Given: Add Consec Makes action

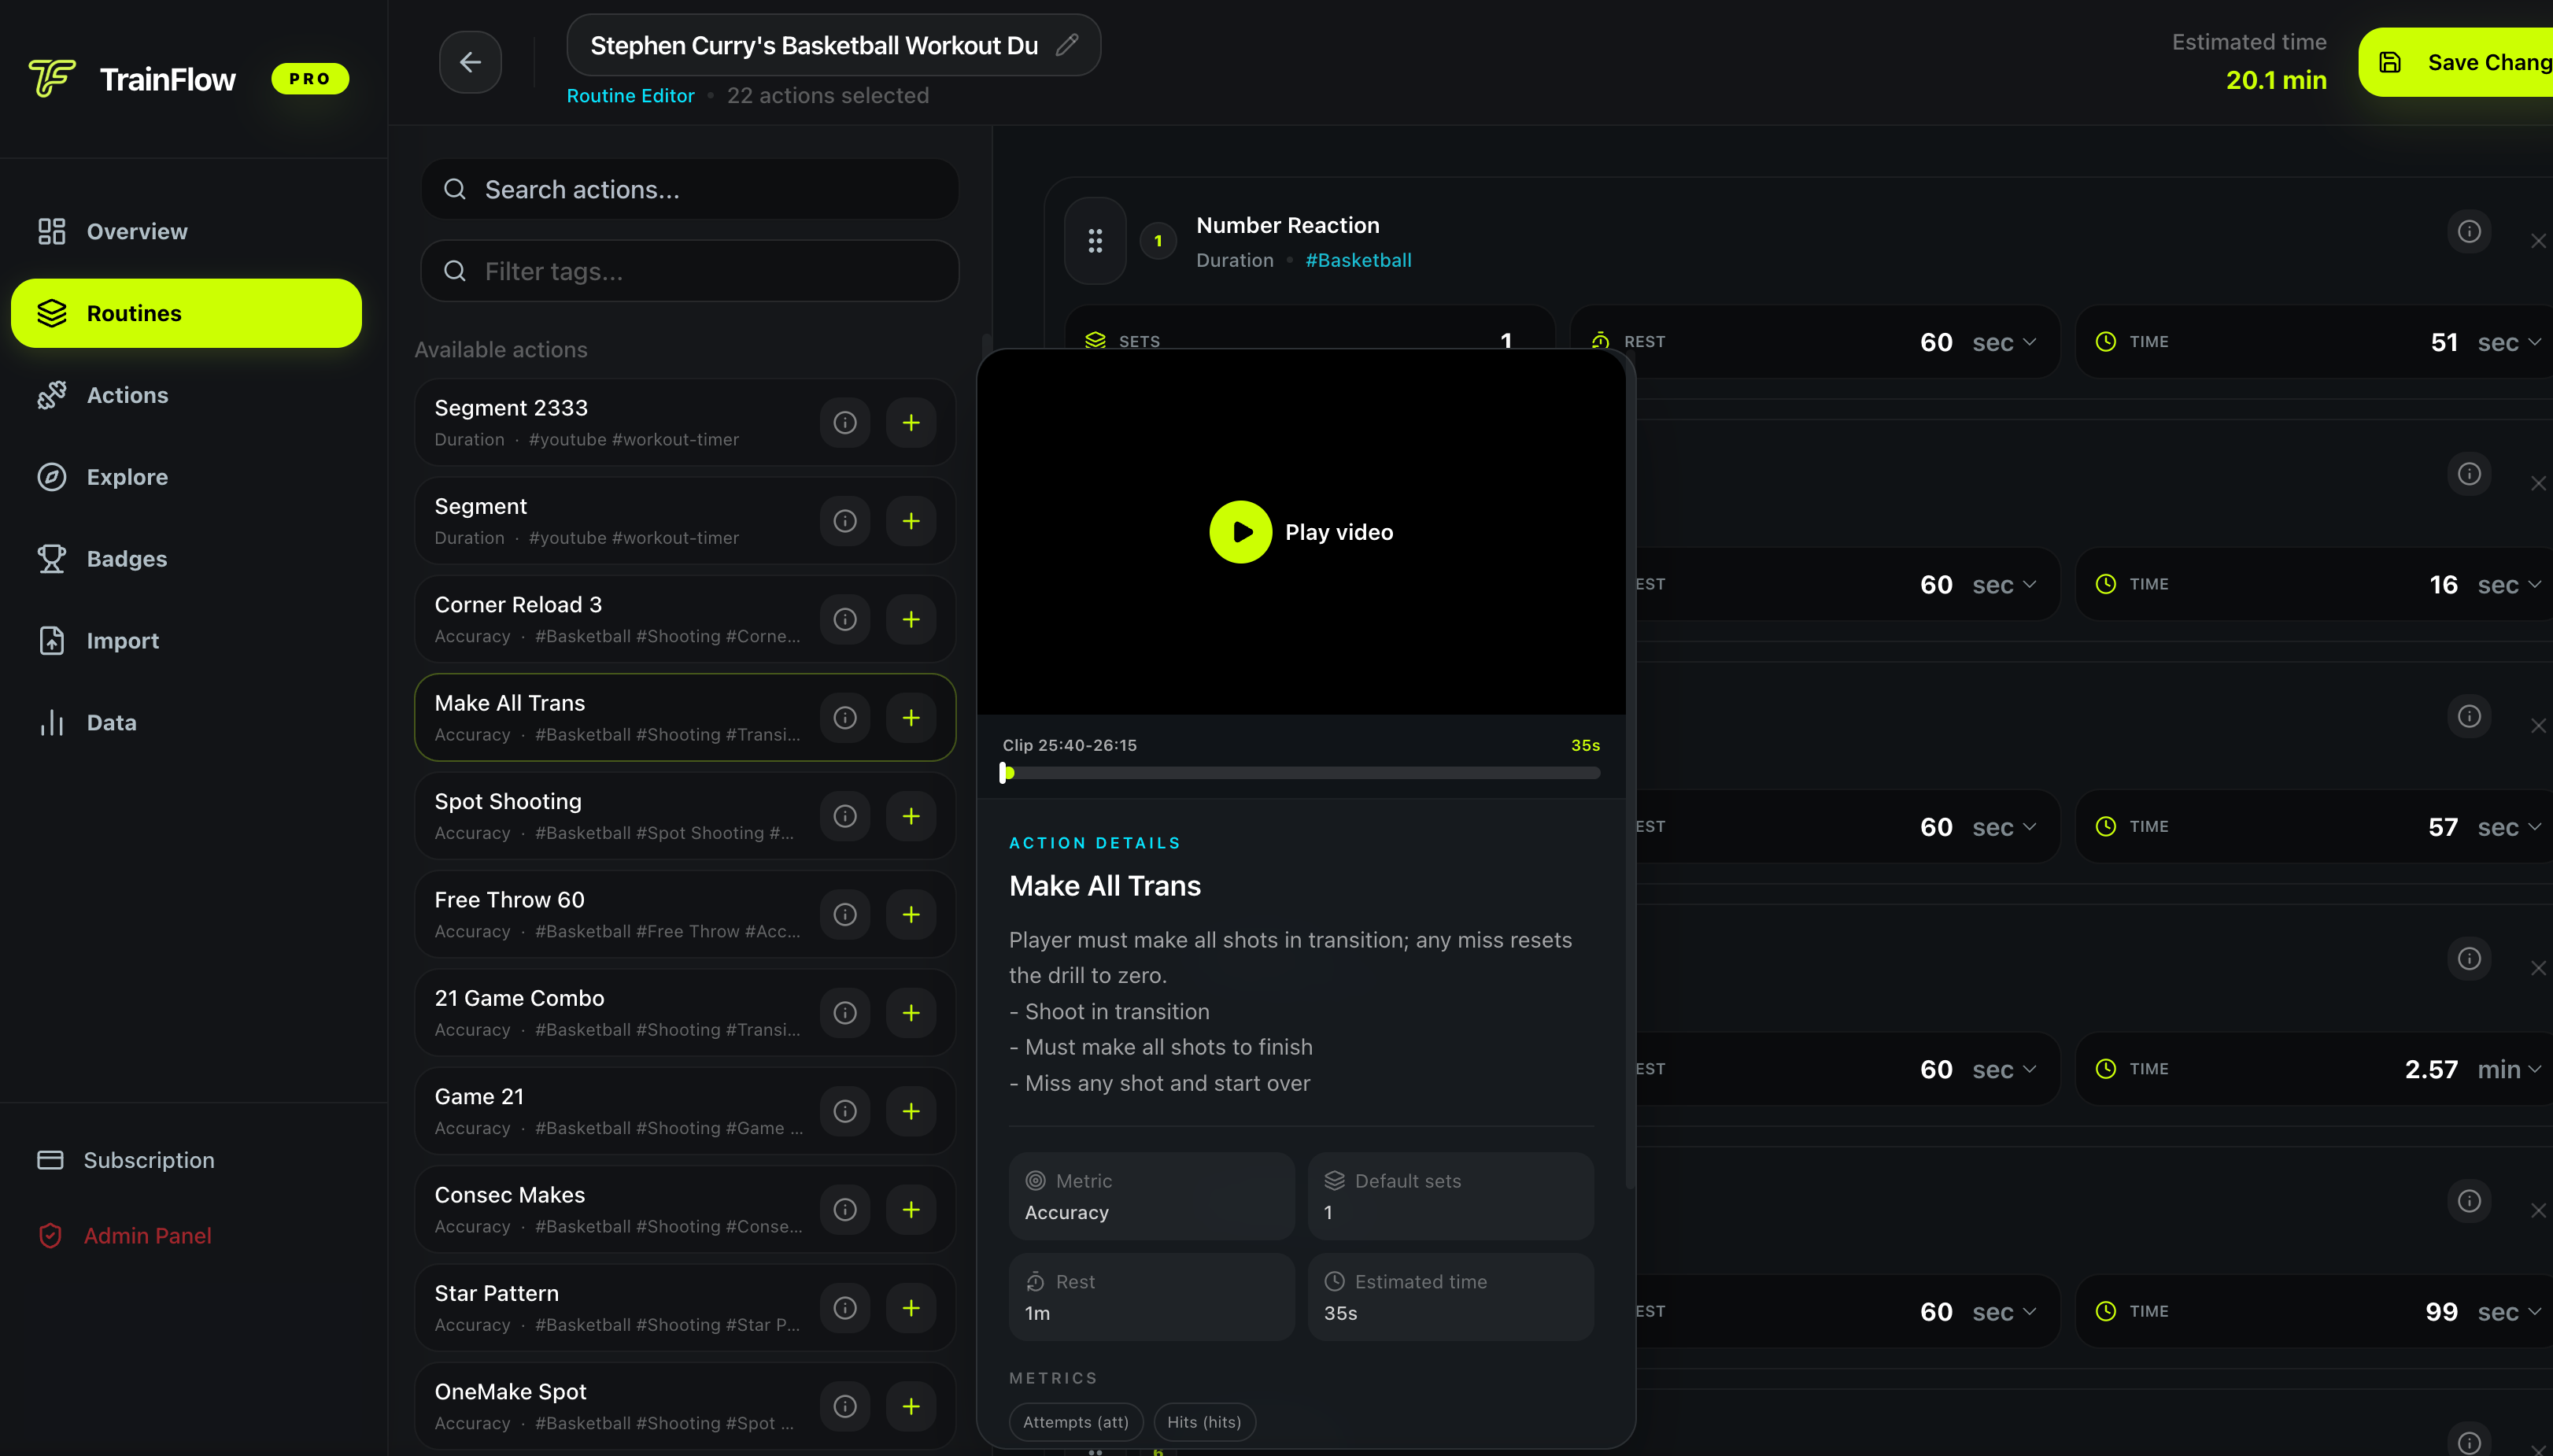Looking at the screenshot, I should pyautogui.click(x=911, y=1210).
